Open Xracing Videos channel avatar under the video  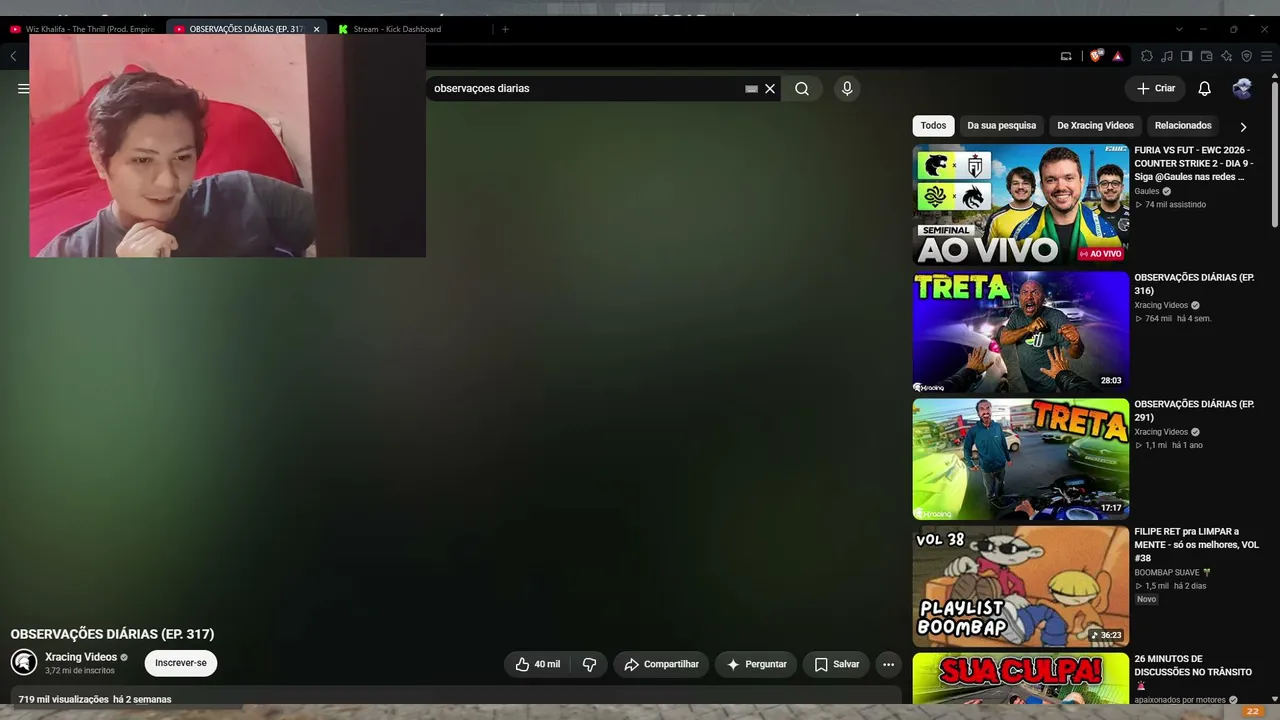(24, 662)
